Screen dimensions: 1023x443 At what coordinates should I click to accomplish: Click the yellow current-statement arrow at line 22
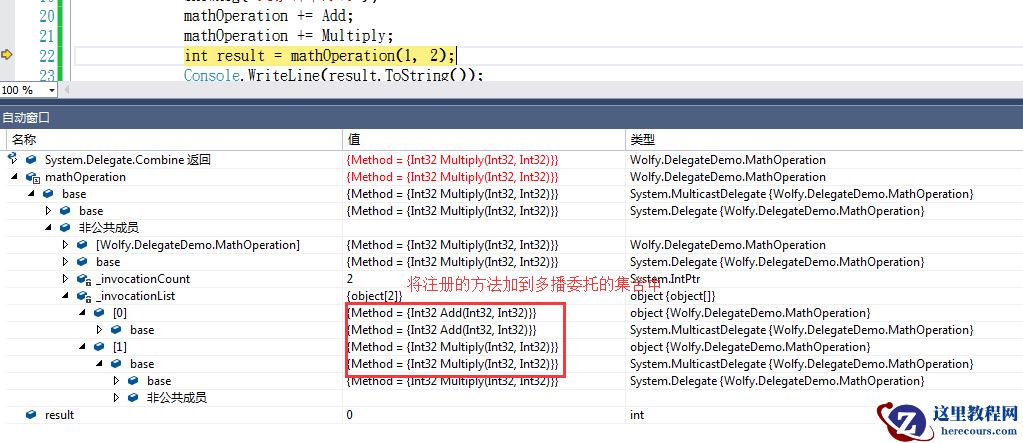[7, 55]
